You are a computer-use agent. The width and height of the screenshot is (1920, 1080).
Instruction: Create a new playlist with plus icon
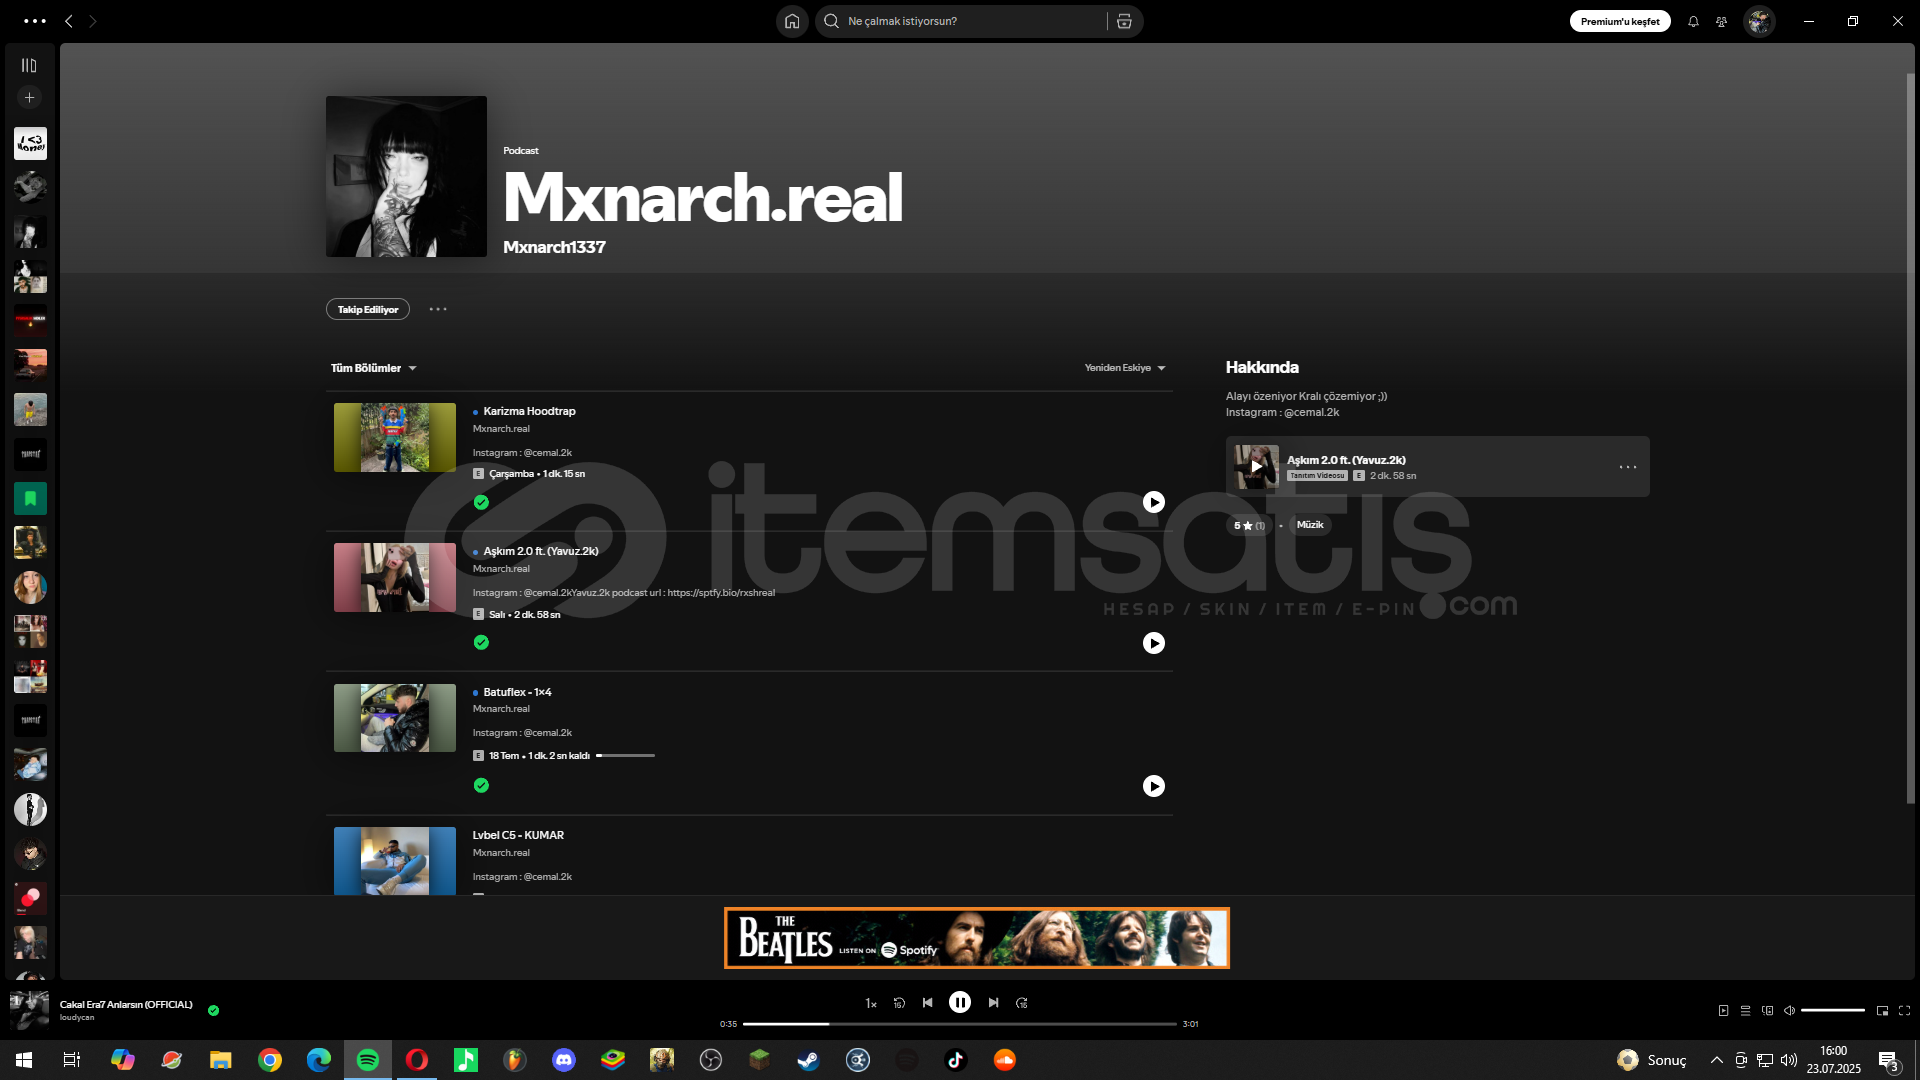[30, 98]
